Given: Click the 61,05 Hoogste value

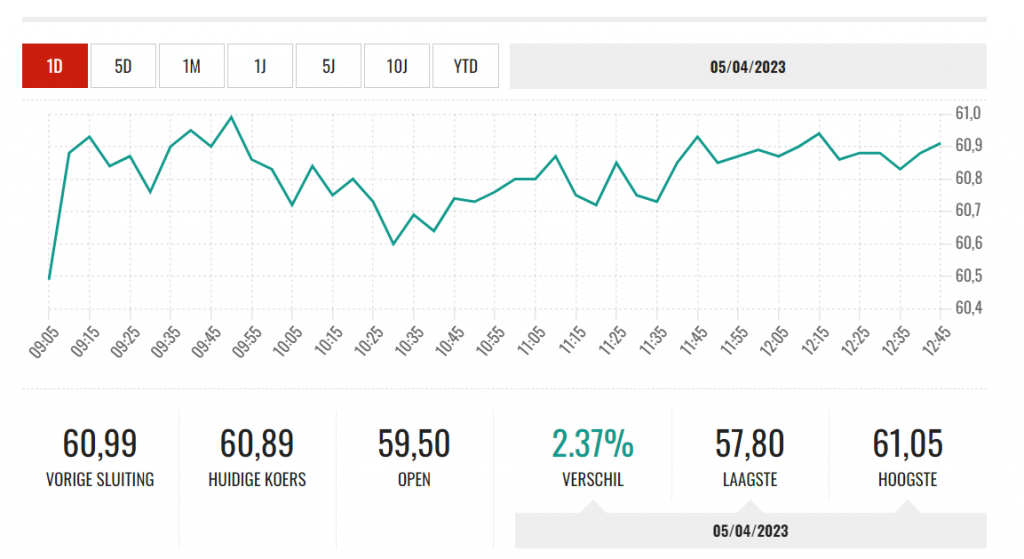Looking at the screenshot, I should click(908, 443).
